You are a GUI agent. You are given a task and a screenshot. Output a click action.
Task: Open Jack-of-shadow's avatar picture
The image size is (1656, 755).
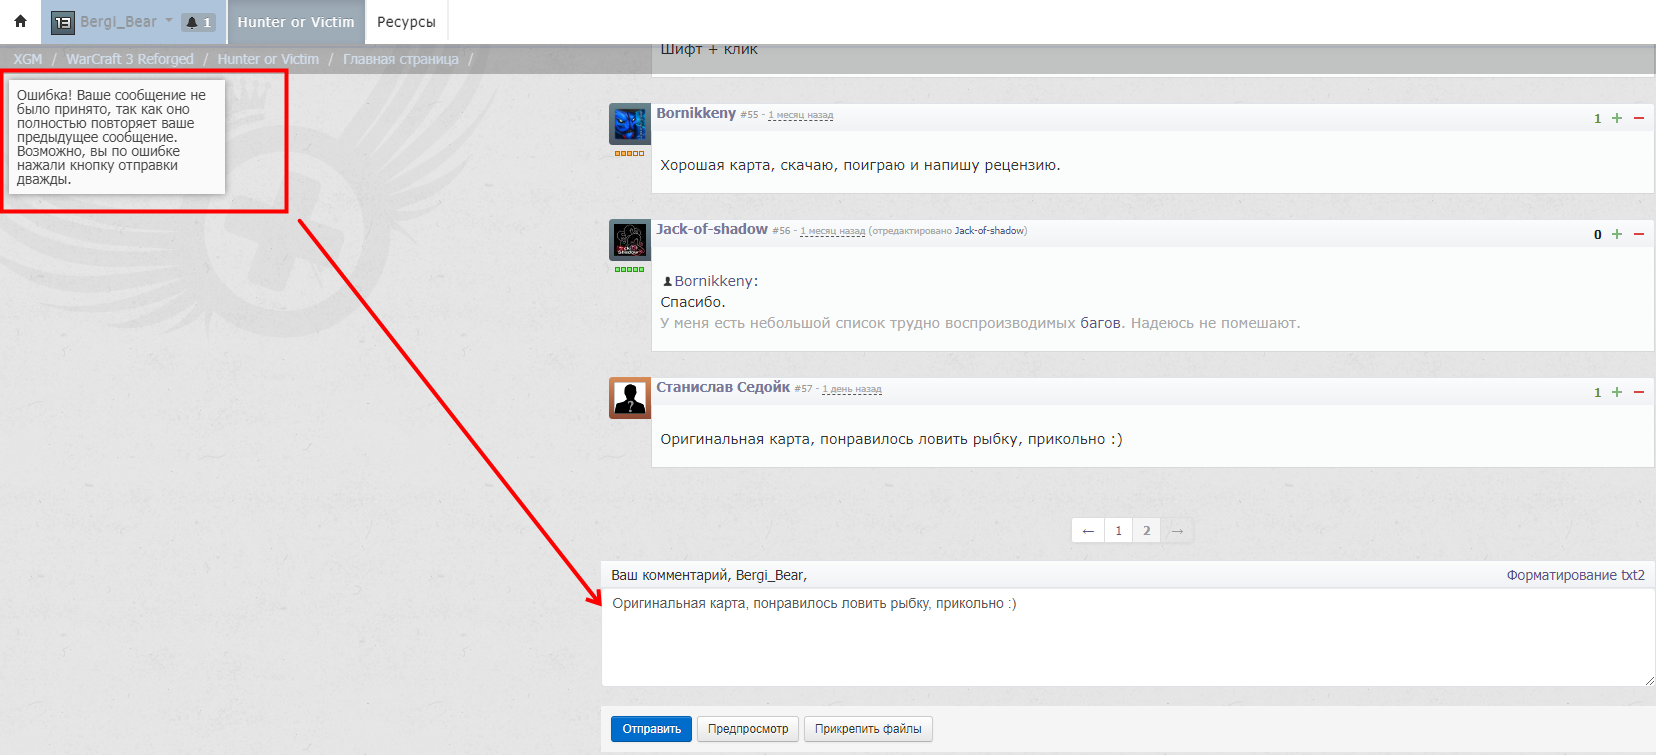point(630,241)
